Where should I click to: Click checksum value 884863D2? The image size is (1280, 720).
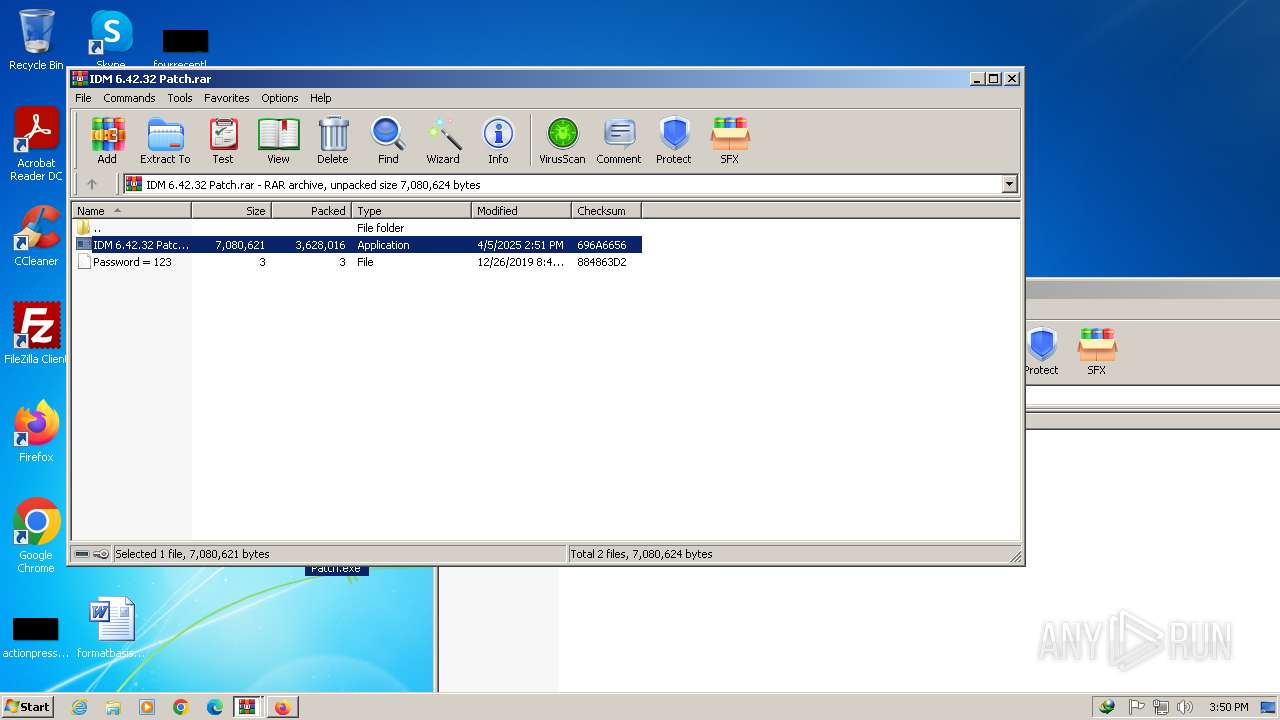(602, 262)
